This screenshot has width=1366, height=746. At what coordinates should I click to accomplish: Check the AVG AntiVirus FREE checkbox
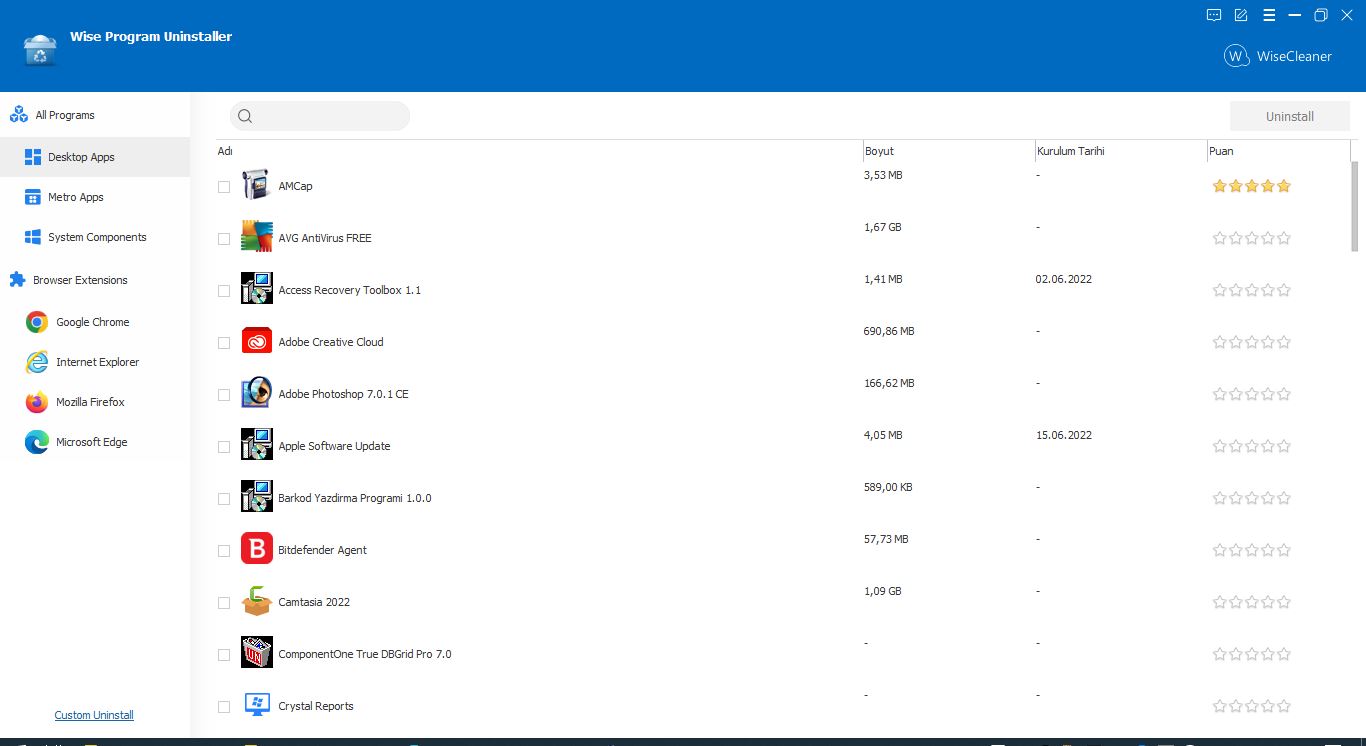(224, 239)
